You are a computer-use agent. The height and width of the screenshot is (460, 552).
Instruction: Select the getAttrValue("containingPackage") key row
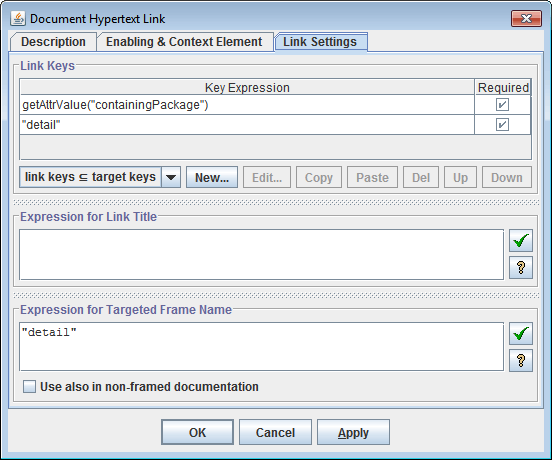click(247, 105)
